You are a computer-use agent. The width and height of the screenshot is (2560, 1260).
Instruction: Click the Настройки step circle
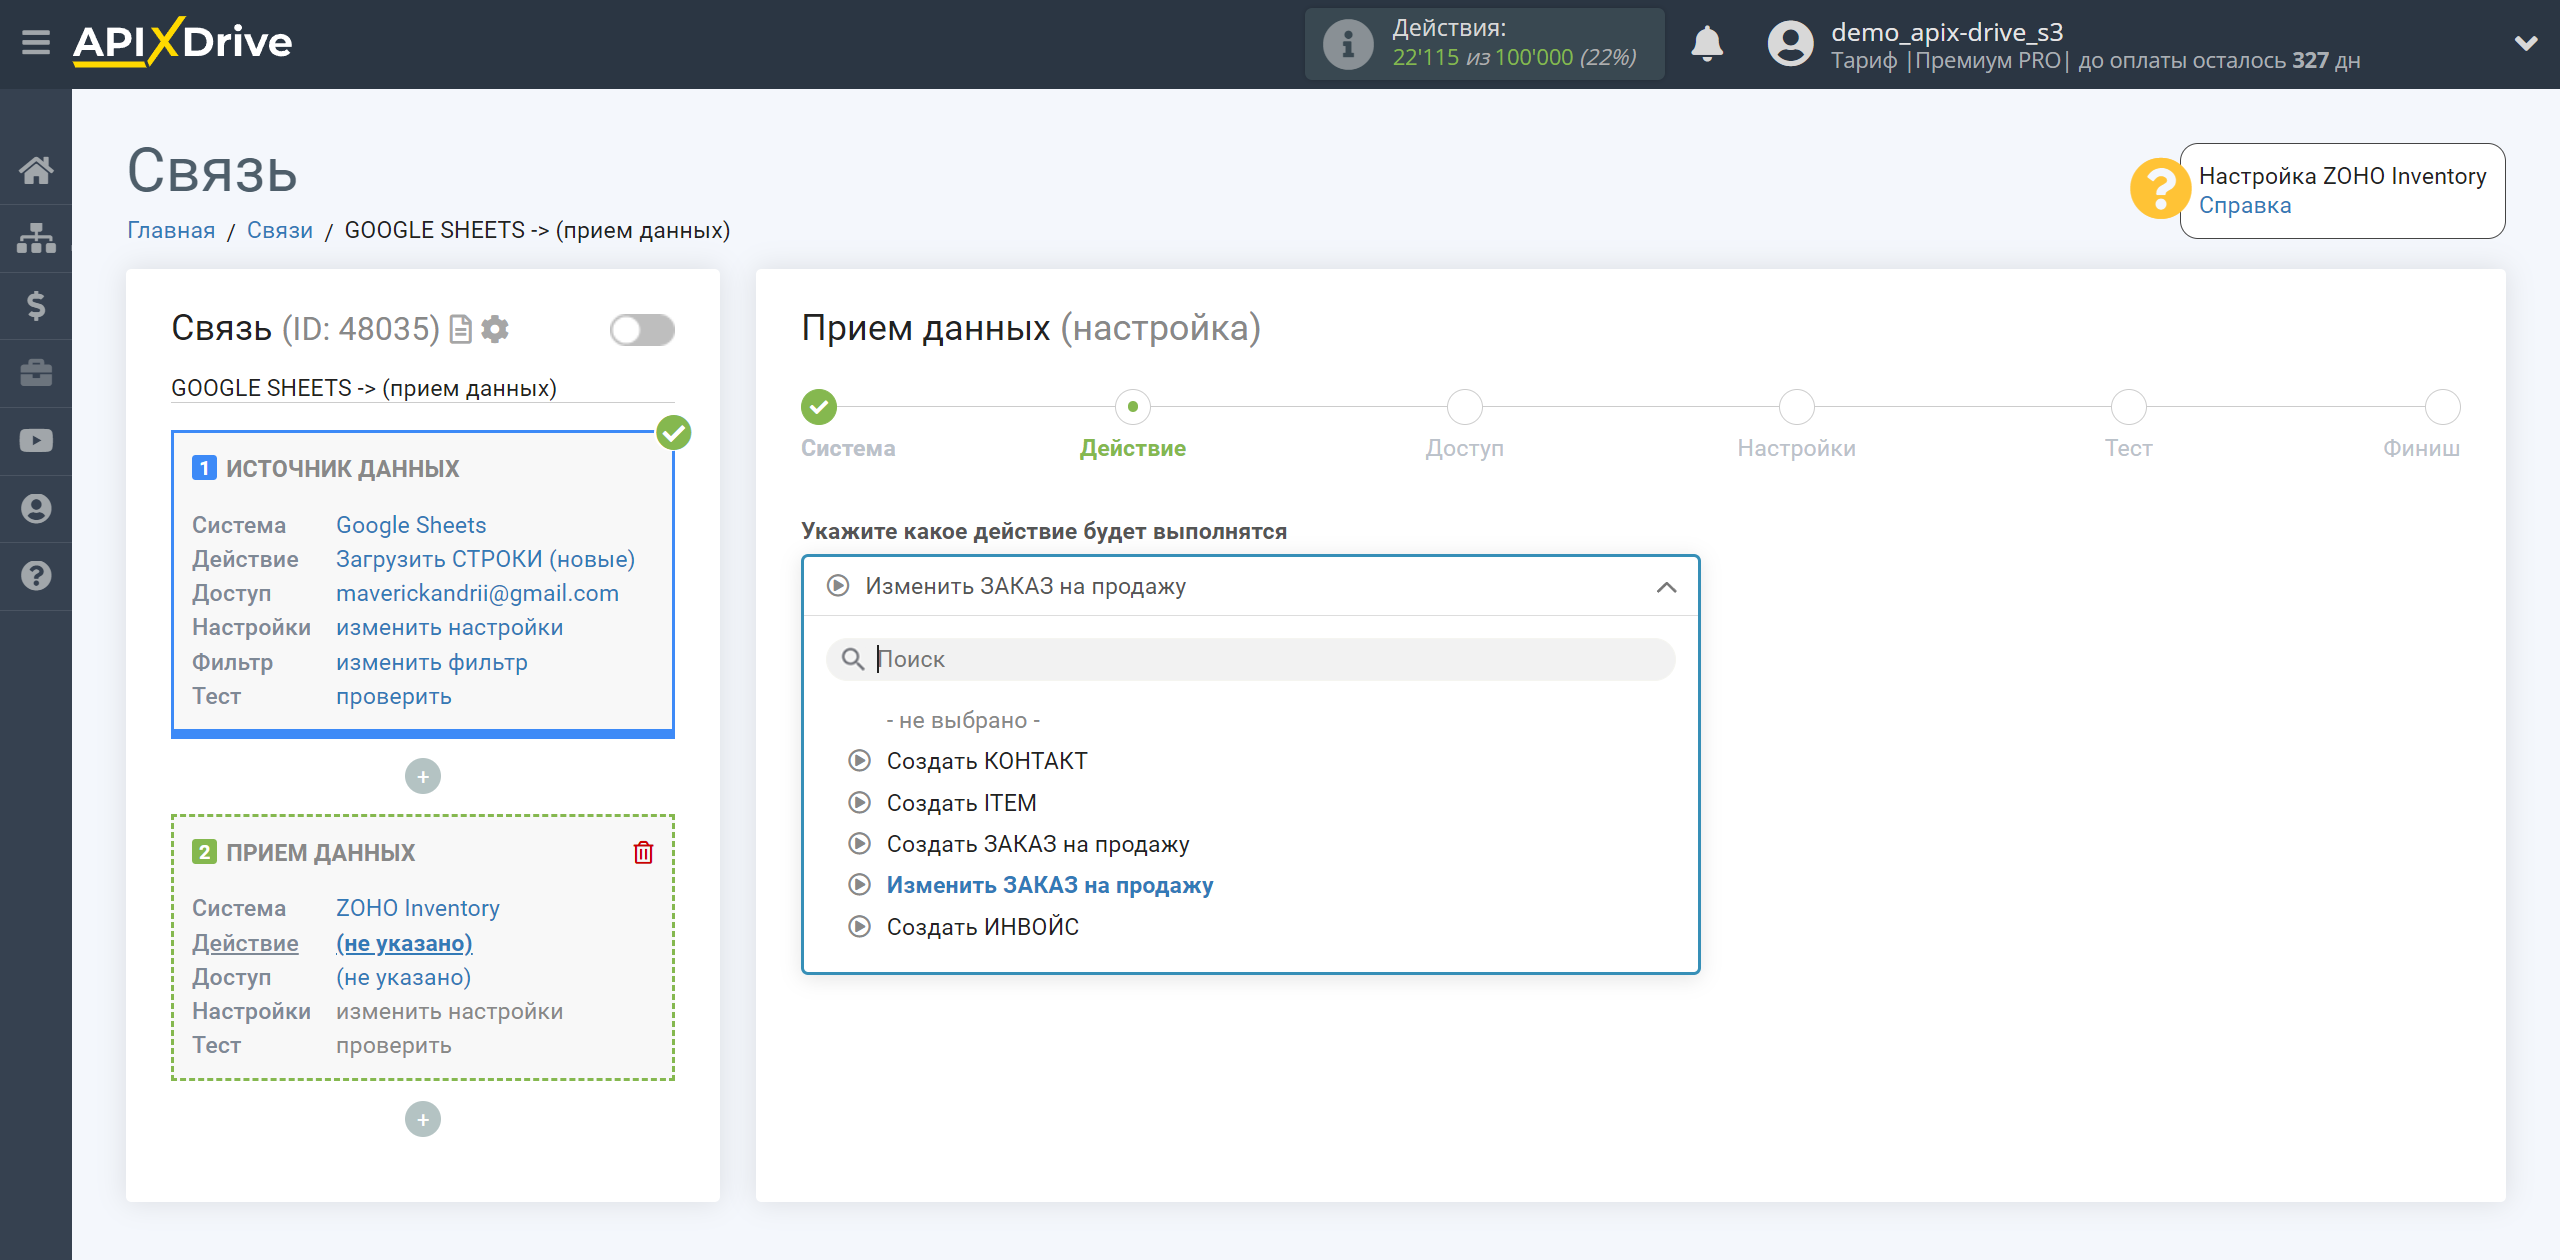coord(1797,408)
